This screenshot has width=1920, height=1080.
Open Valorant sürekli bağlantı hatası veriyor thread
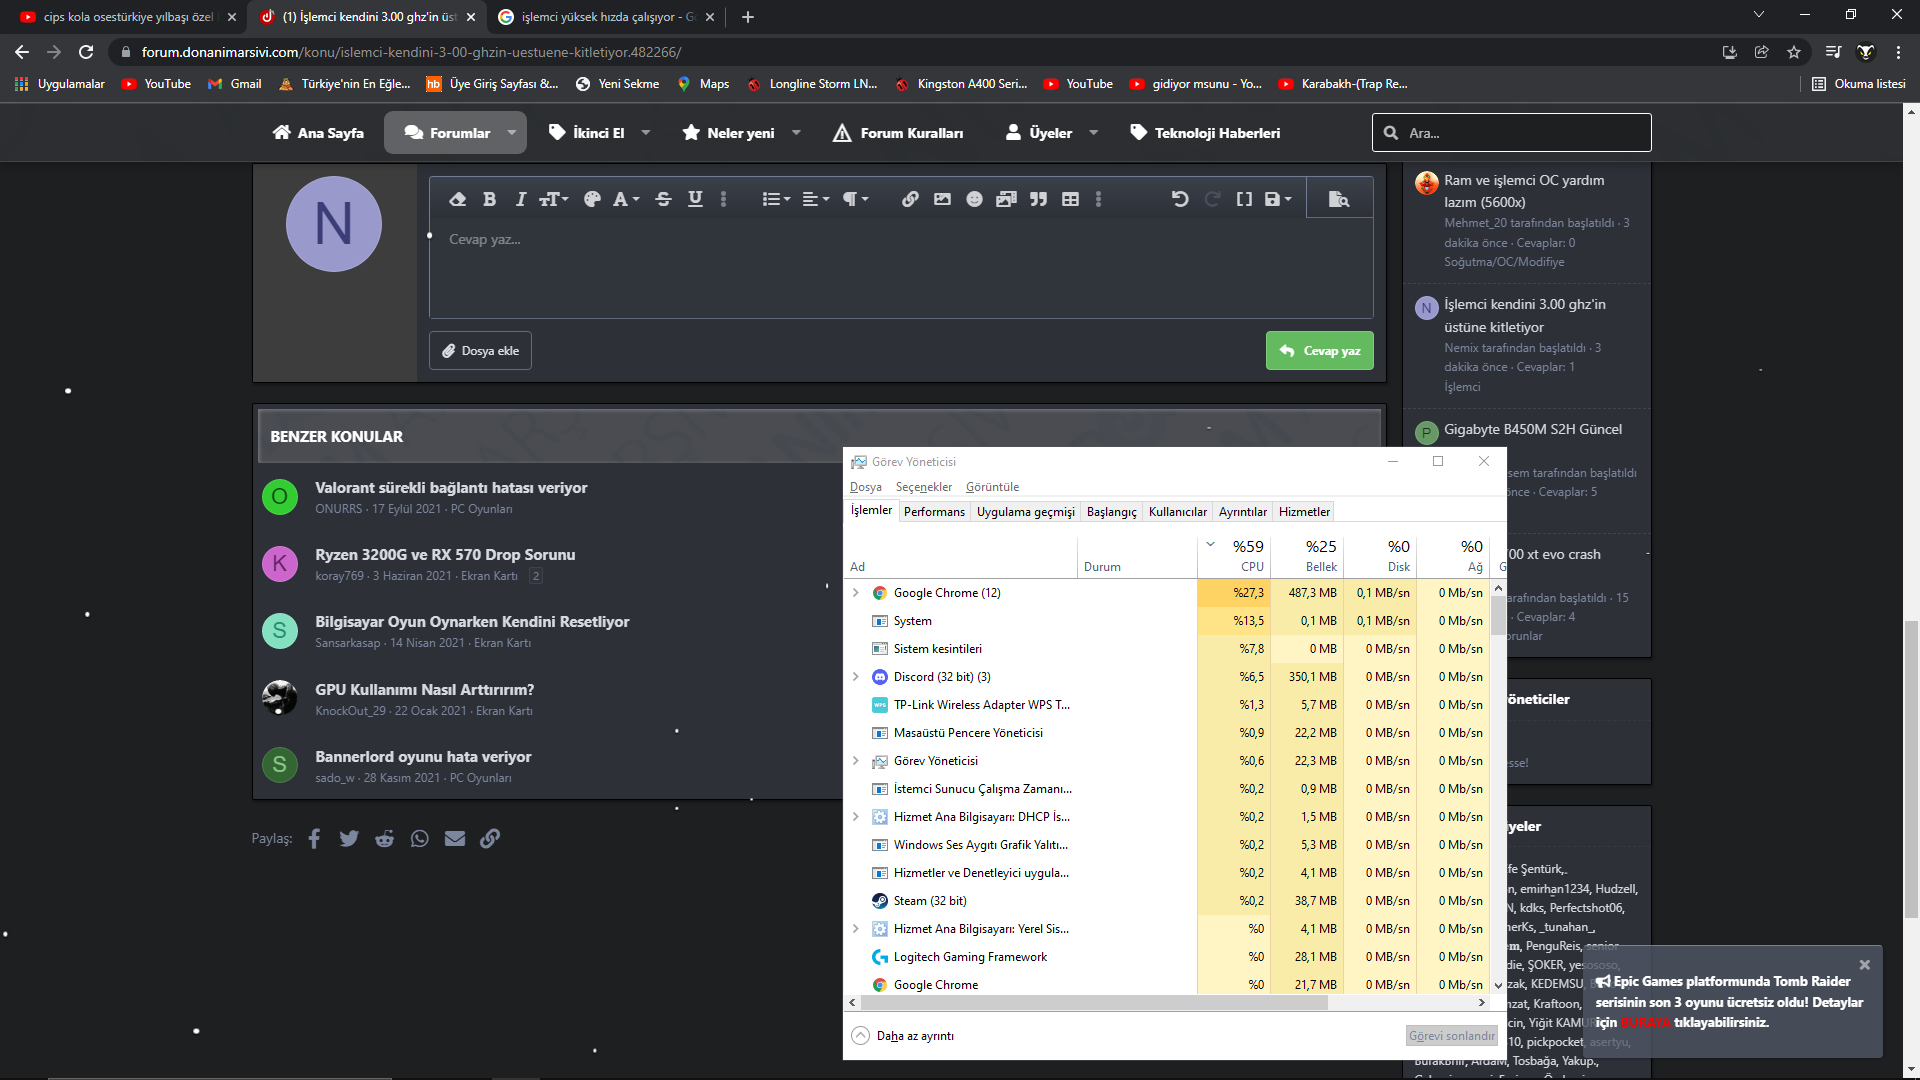click(451, 488)
